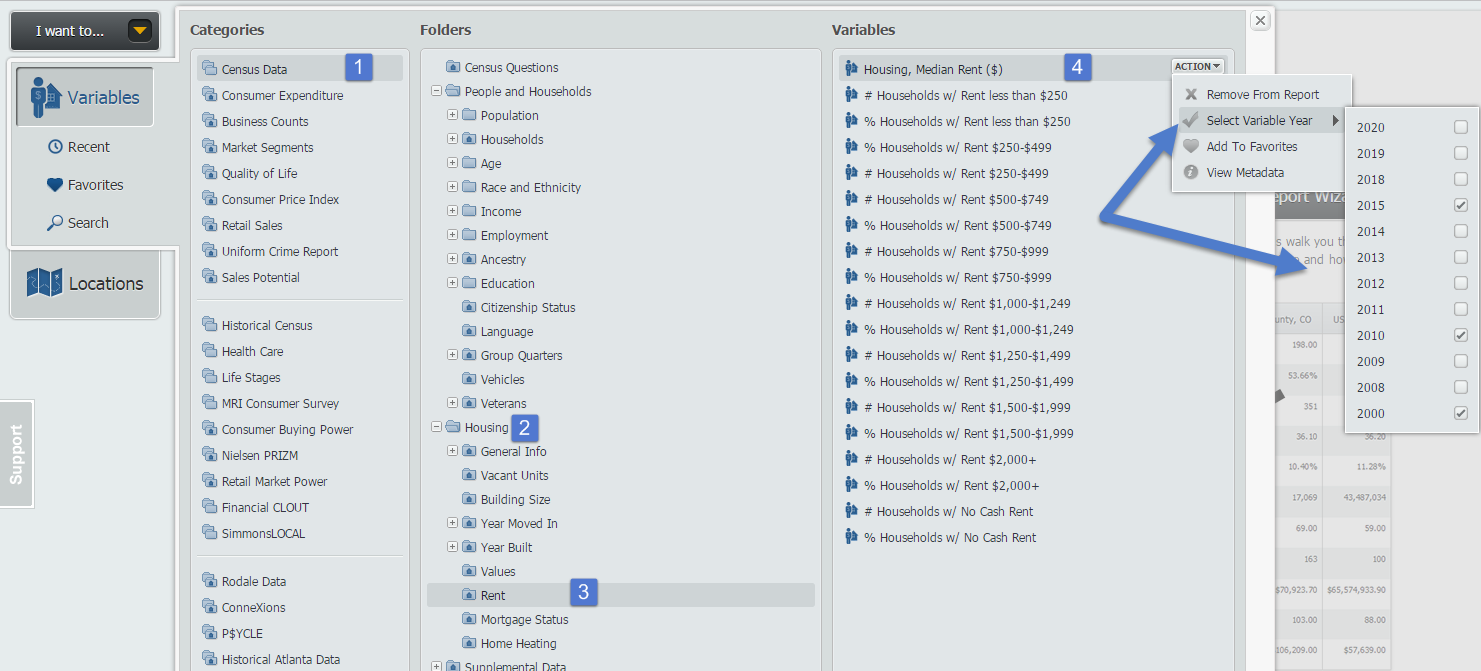Click the Census Data folder icon
The image size is (1481, 671).
tap(209, 69)
